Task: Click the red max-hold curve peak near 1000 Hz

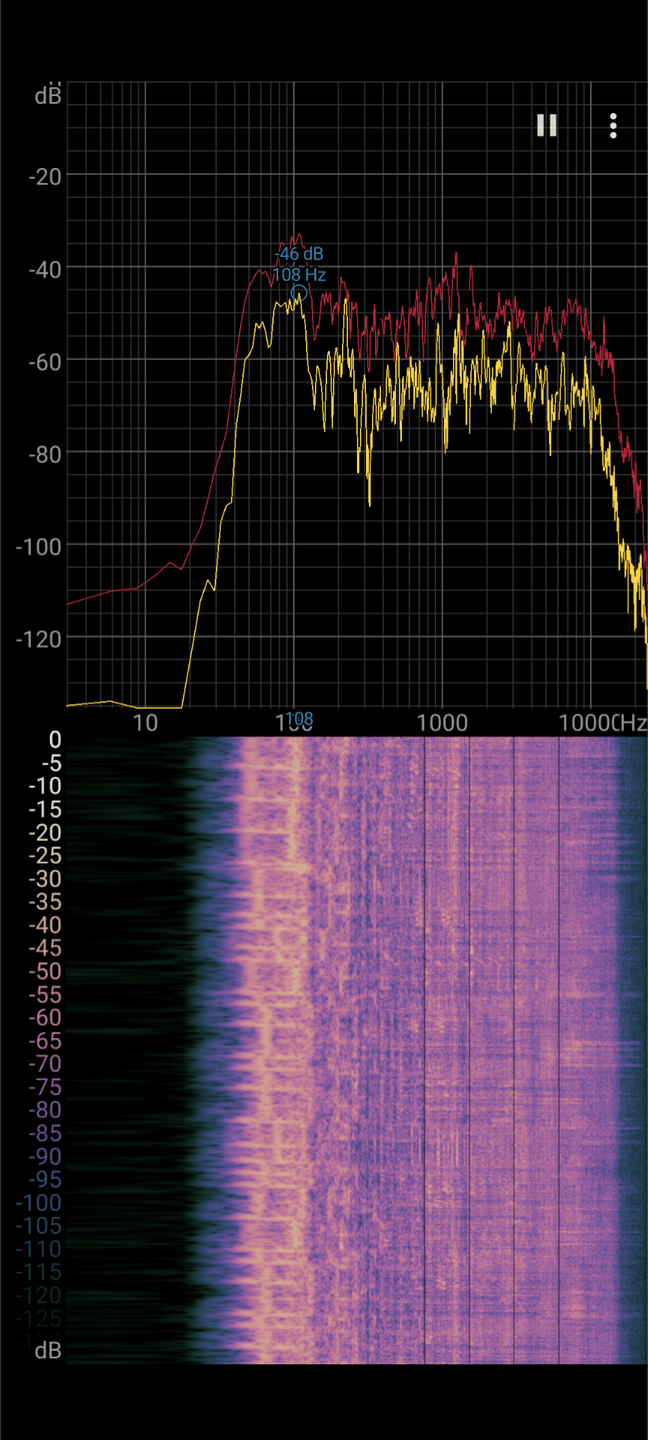Action: click(457, 255)
